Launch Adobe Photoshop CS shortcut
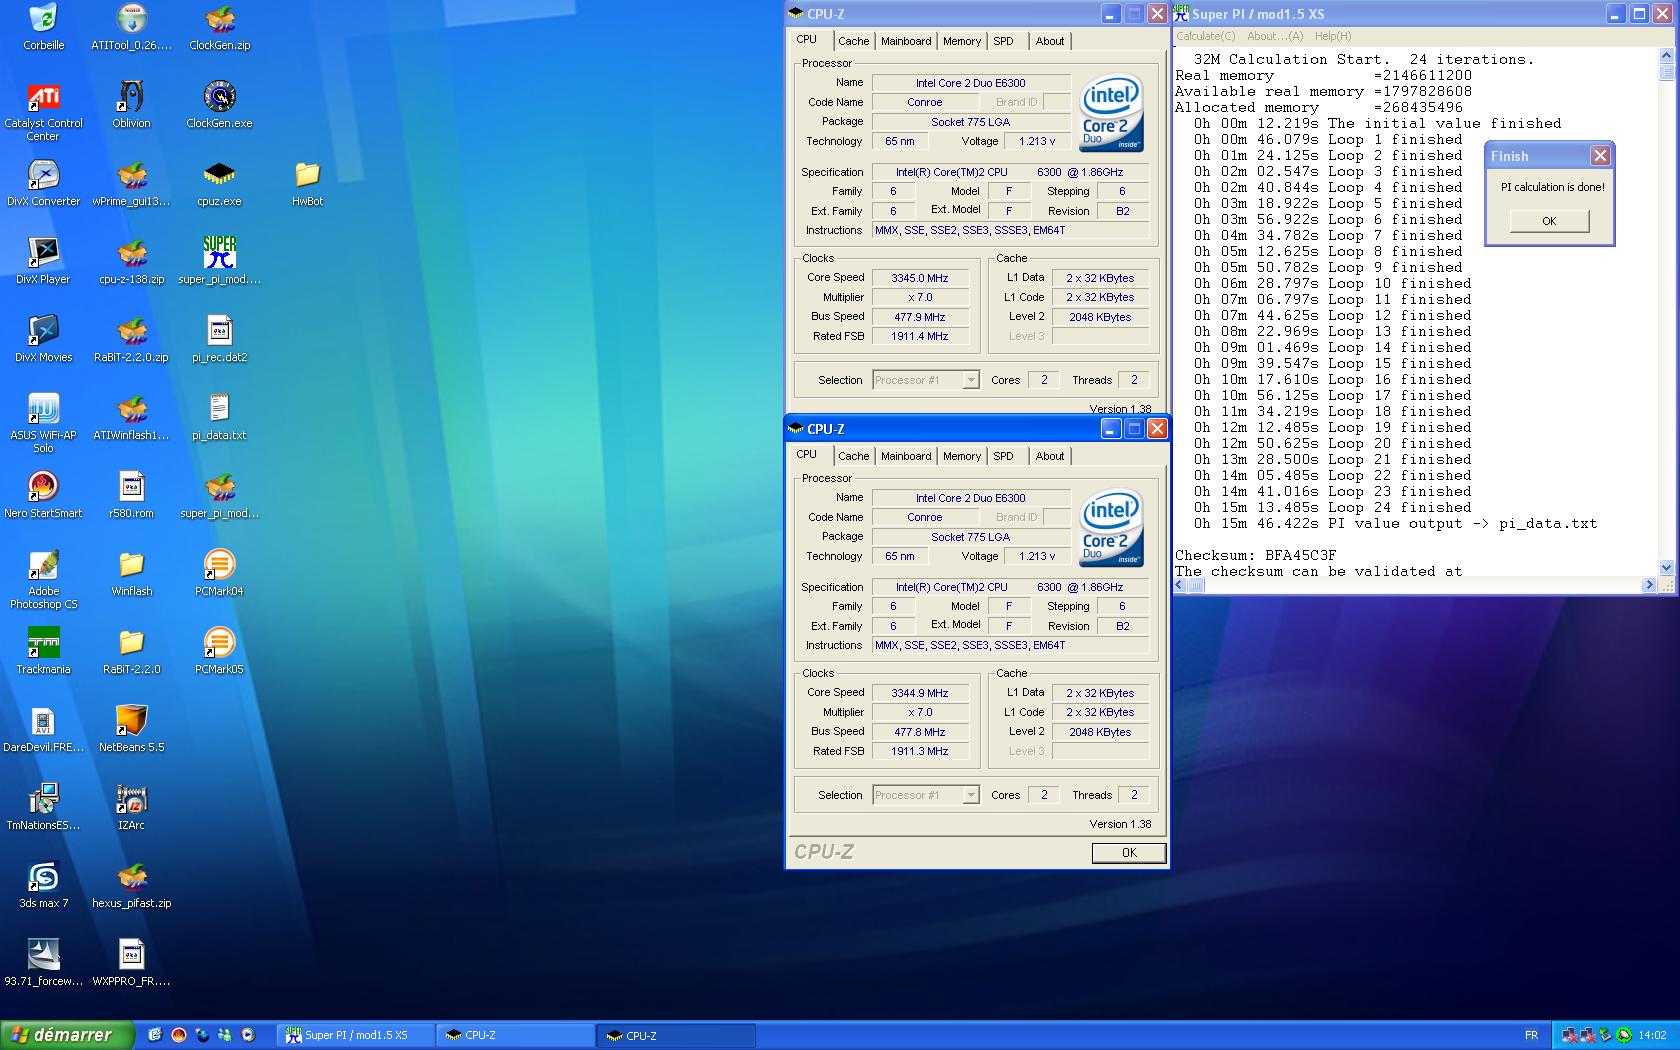Screen dimensions: 1680x1050 [x=43, y=564]
